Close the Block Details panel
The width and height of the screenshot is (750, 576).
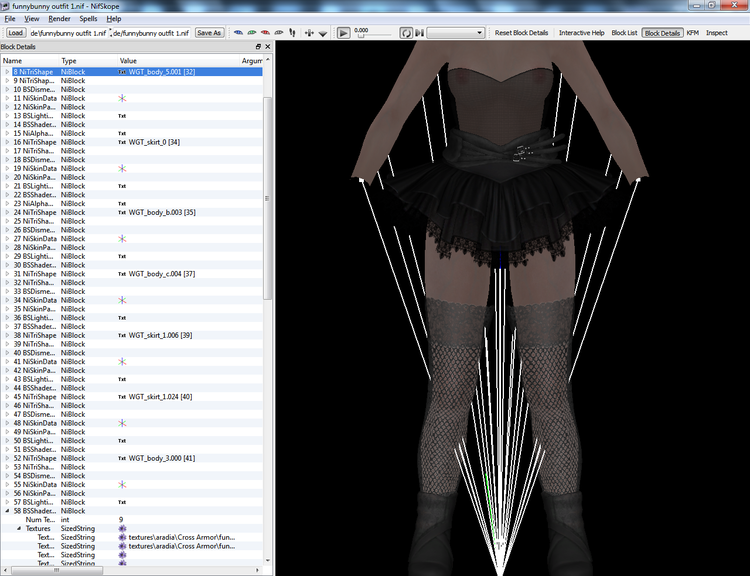click(x=267, y=46)
